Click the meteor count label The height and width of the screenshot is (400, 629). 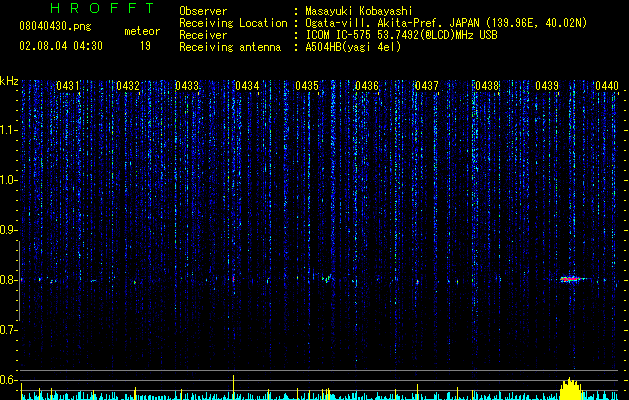click(x=142, y=31)
